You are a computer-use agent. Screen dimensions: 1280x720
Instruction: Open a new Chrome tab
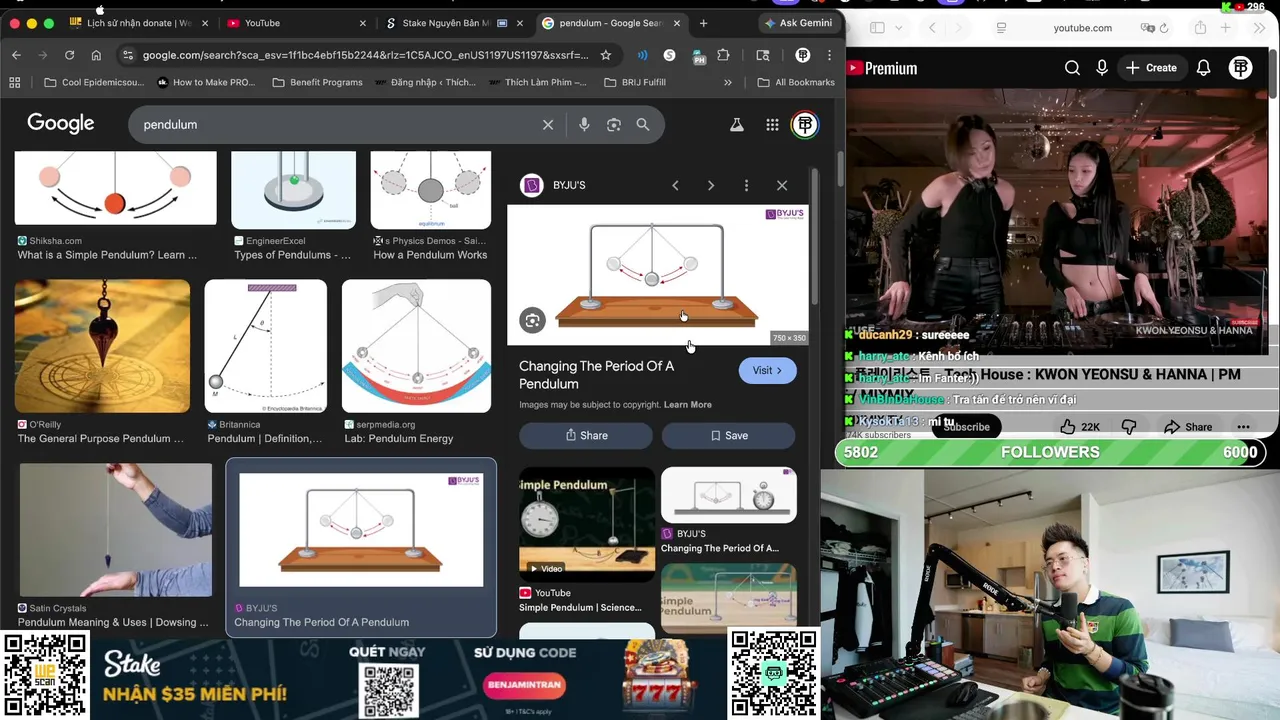703,23
